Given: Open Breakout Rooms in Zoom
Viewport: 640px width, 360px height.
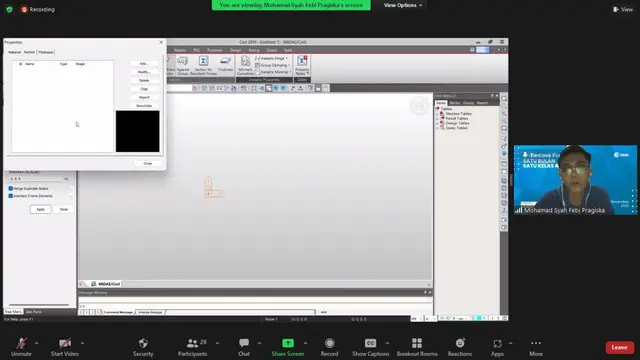Looking at the screenshot, I should (417, 347).
